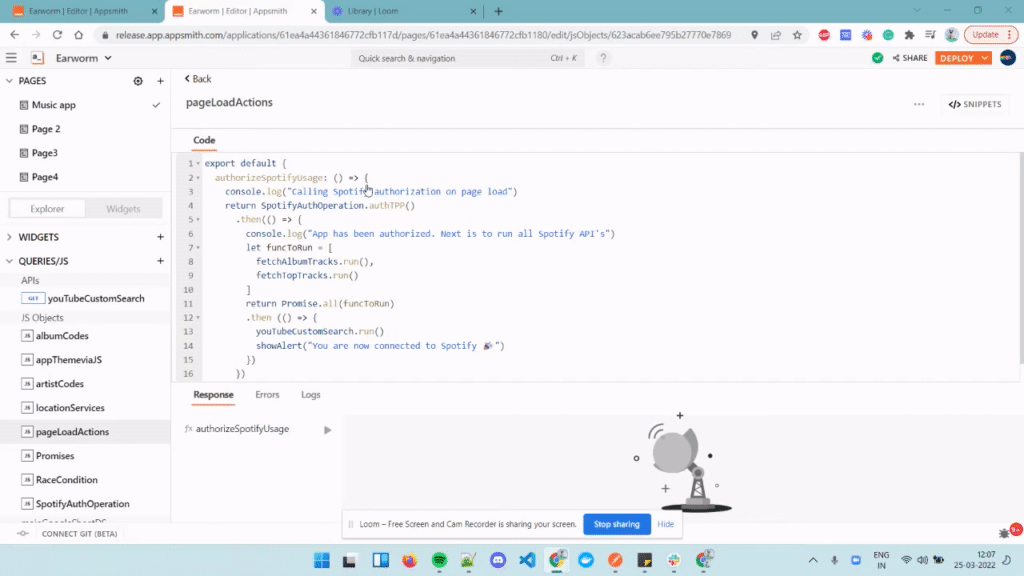Hide the Loom sharing notification
This screenshot has width=1024, height=576.
(x=665, y=524)
